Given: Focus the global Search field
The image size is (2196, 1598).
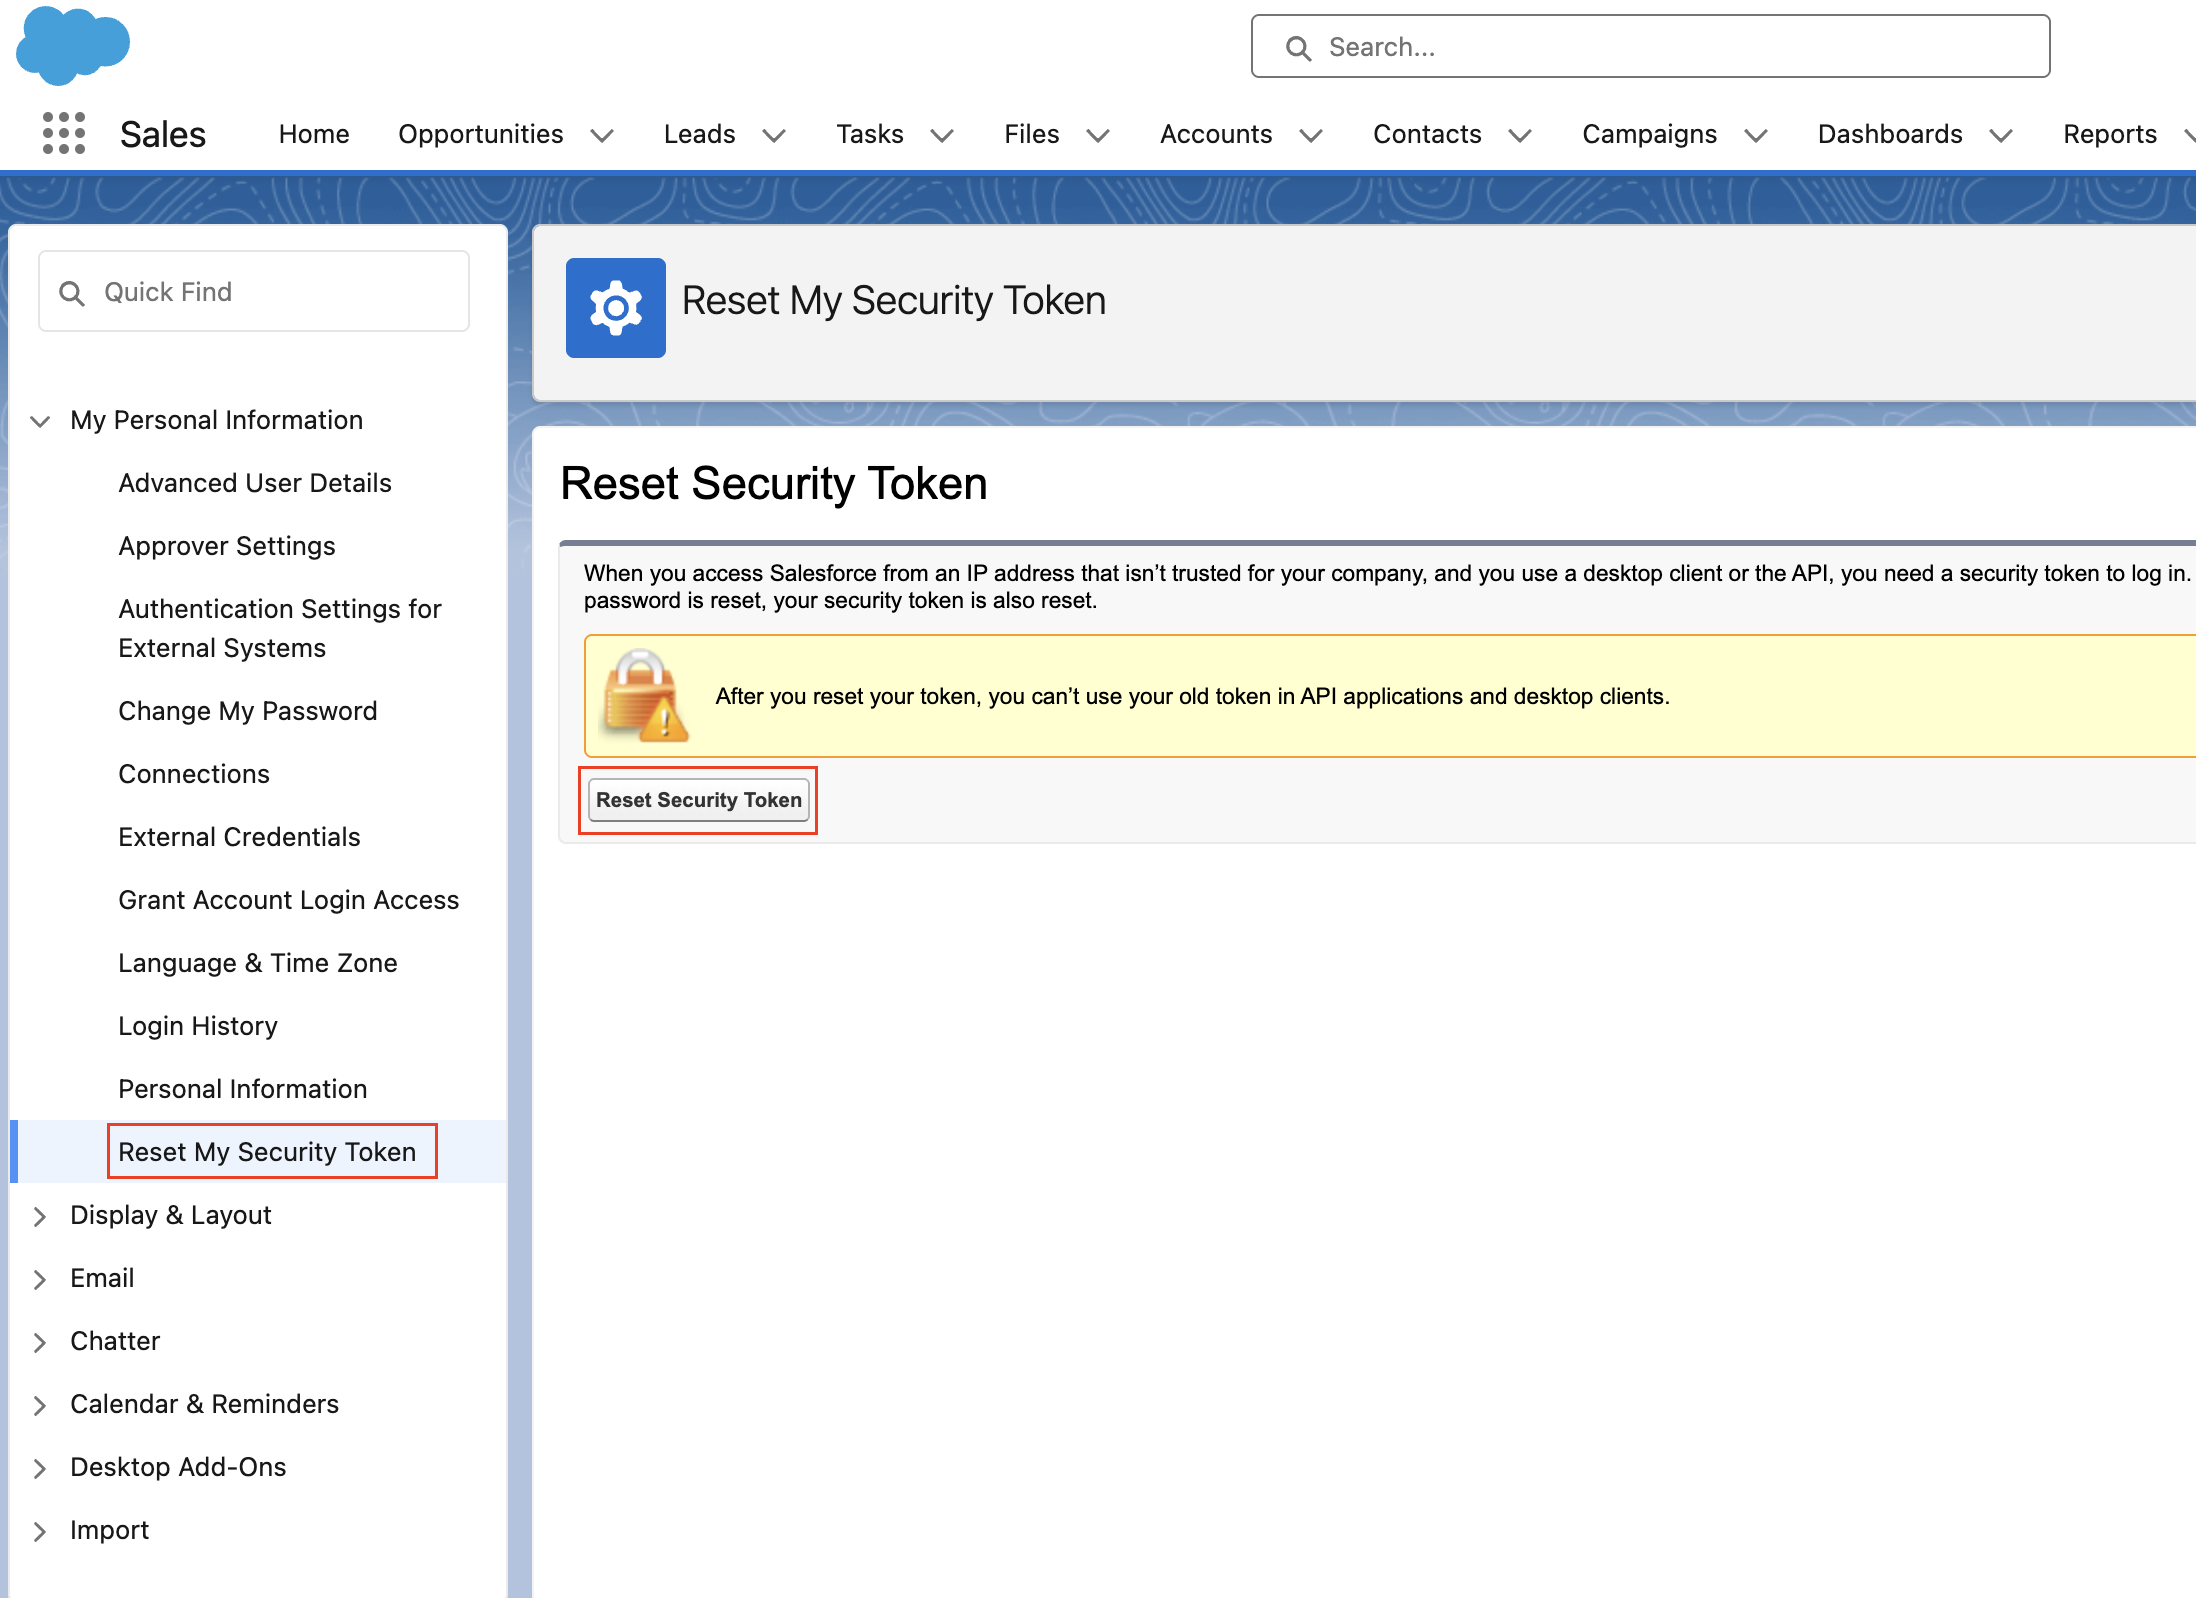Looking at the screenshot, I should click(1650, 46).
